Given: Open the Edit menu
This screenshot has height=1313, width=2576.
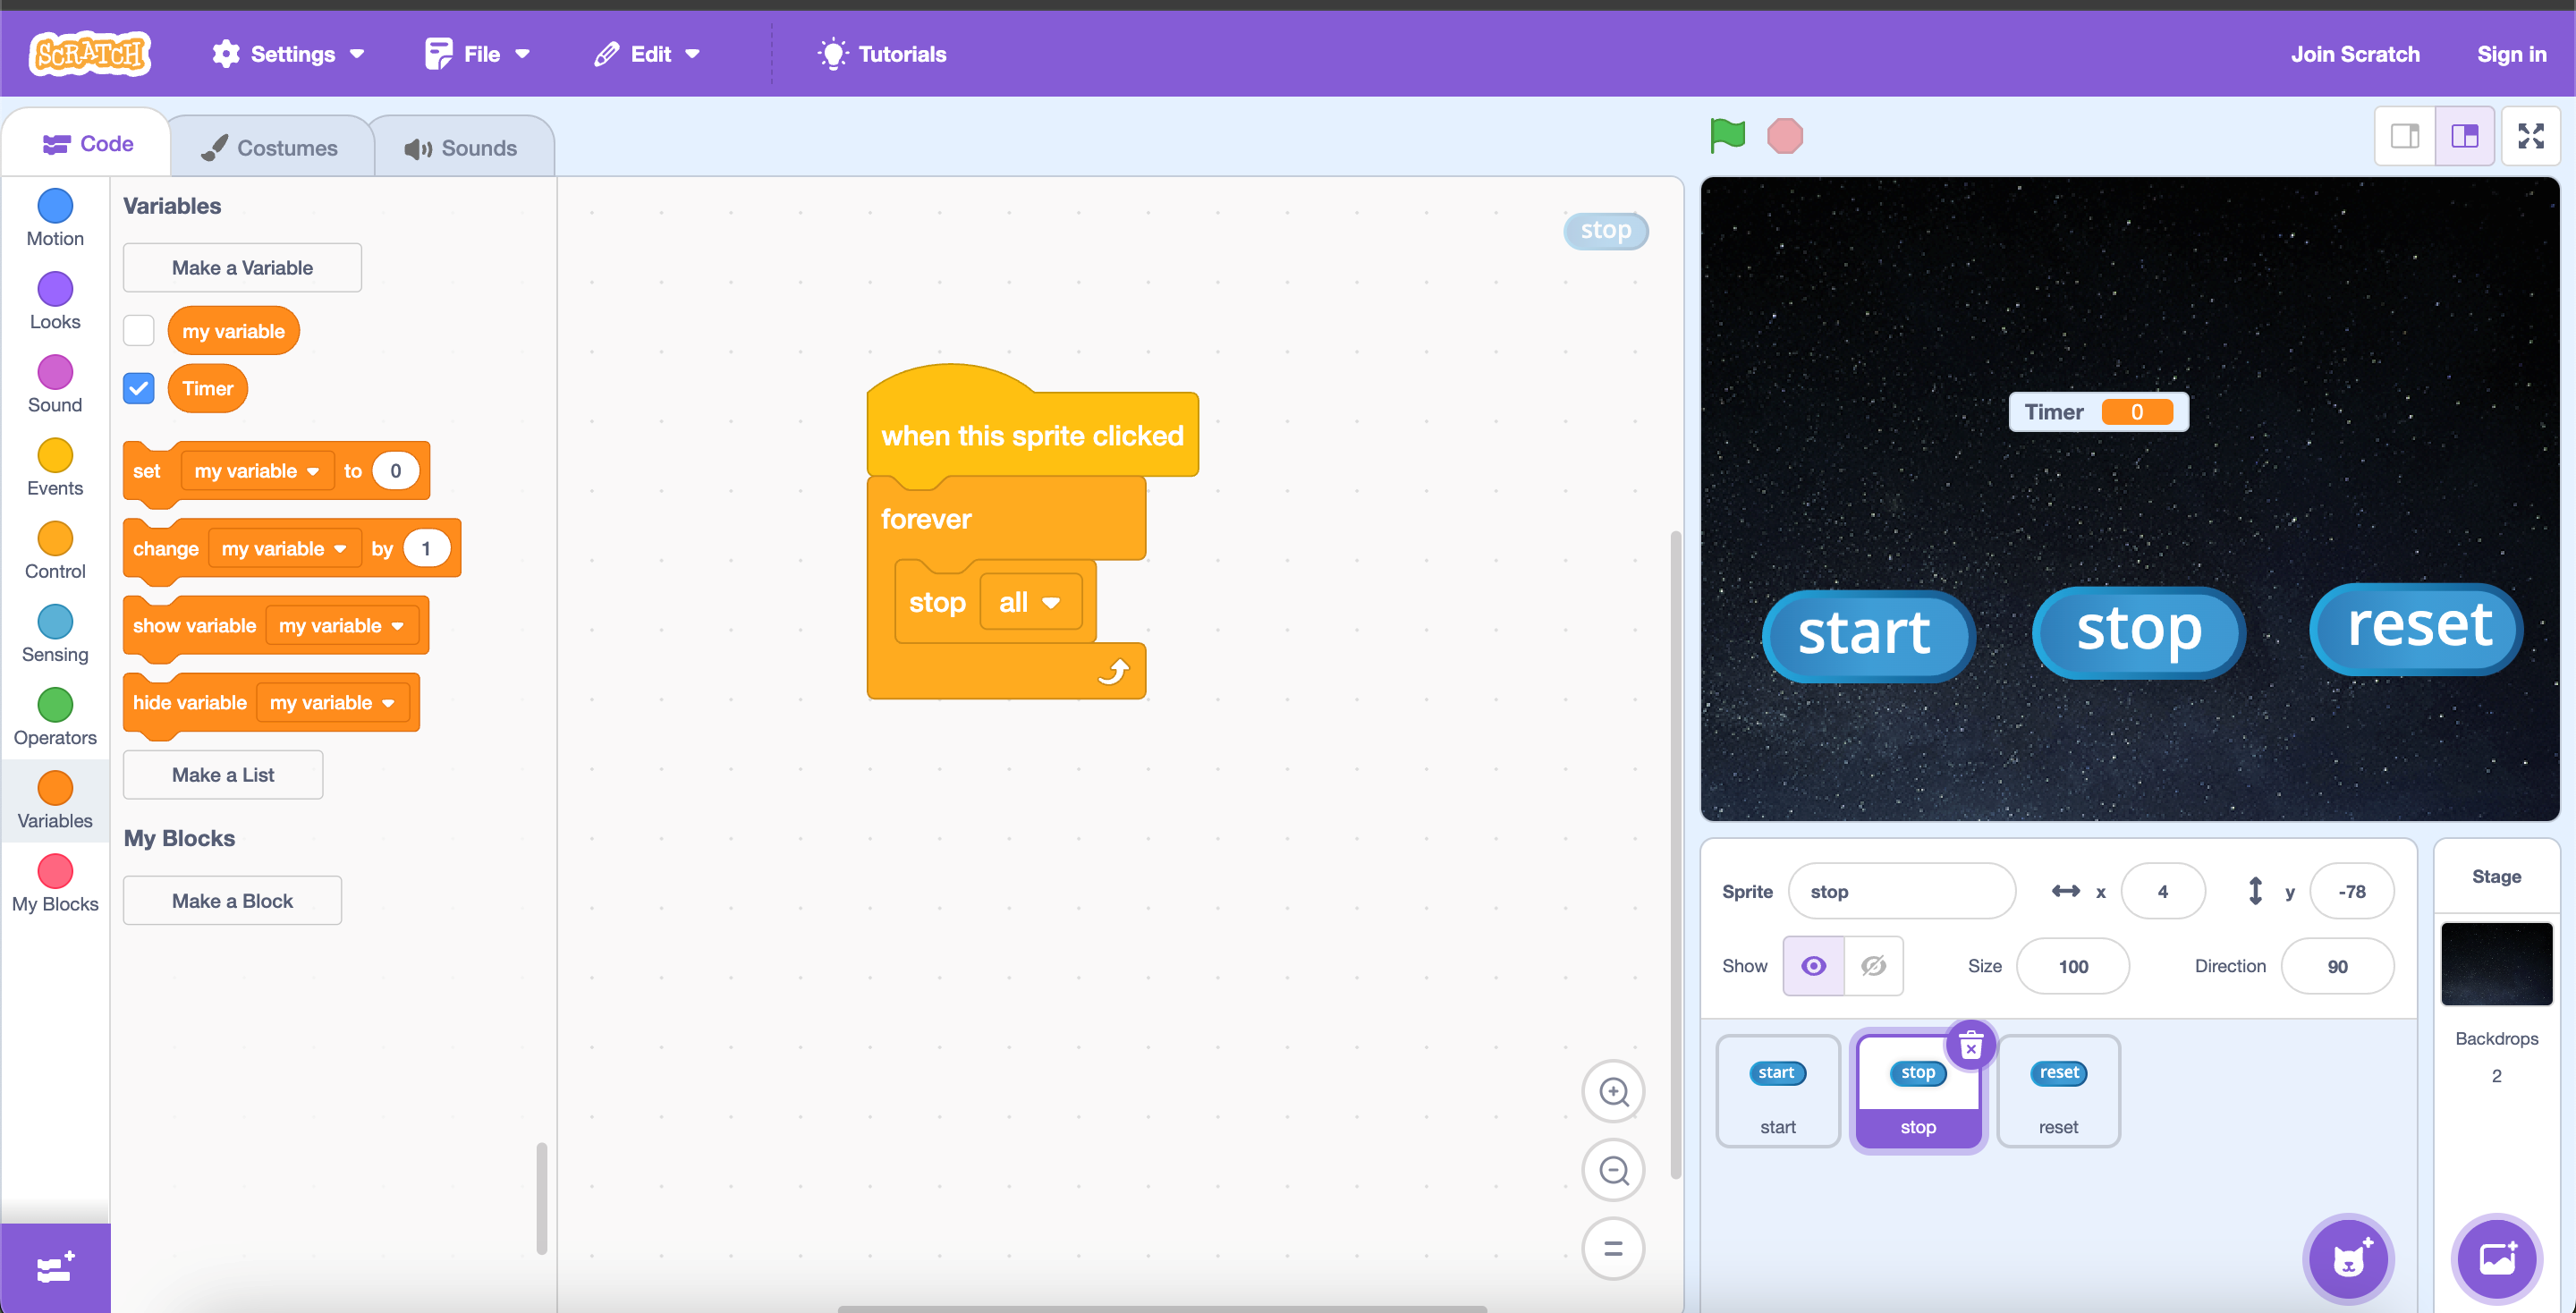Looking at the screenshot, I should click(646, 54).
